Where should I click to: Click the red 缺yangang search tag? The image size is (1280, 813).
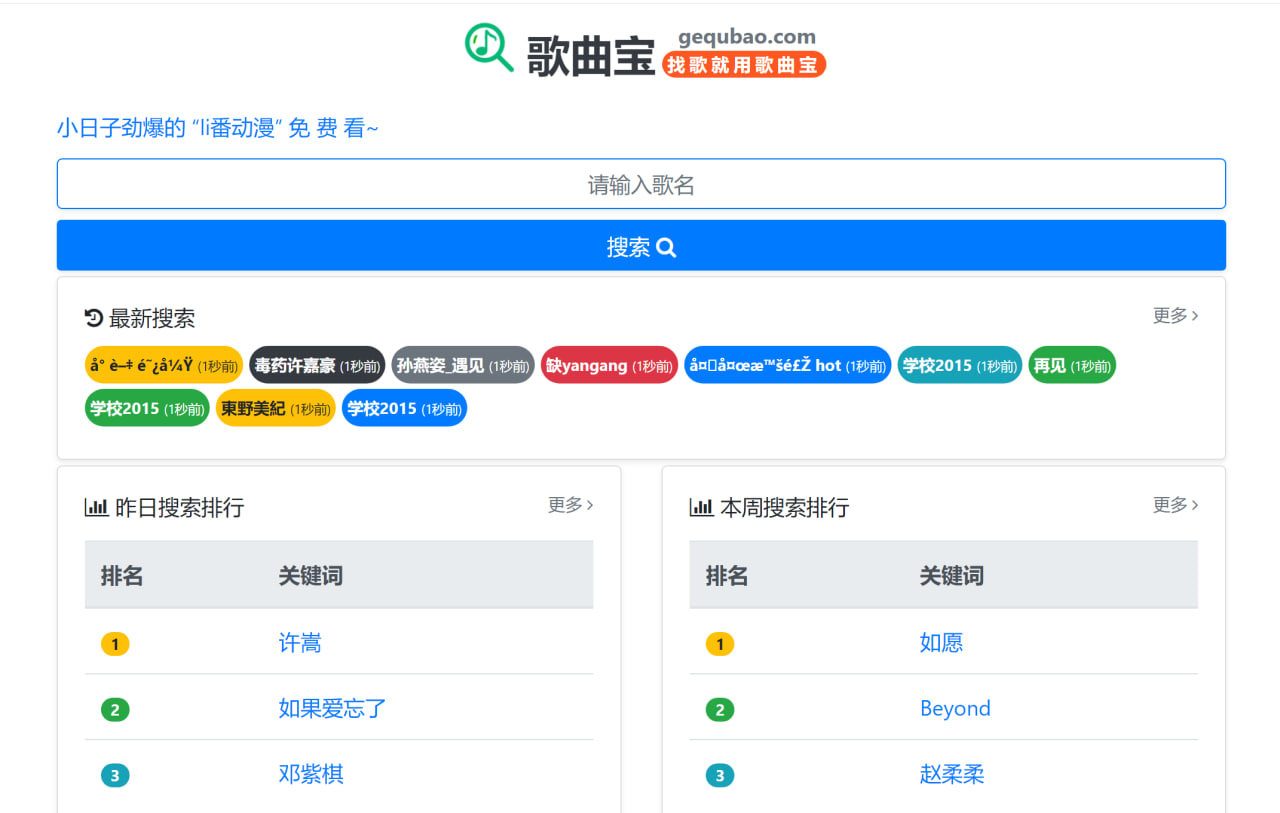tap(608, 365)
